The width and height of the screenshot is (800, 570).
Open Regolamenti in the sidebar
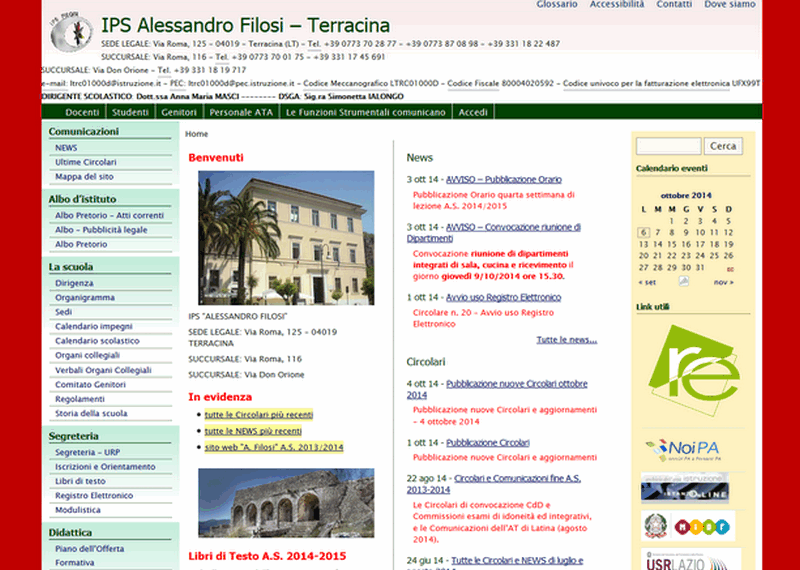pos(80,399)
